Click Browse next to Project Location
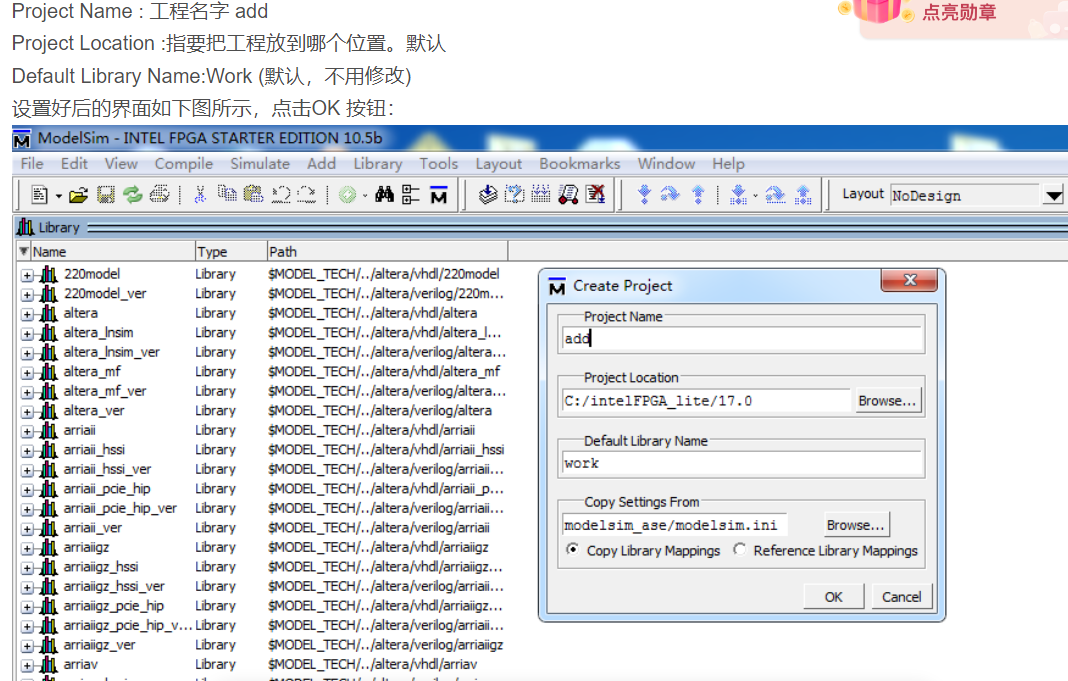This screenshot has width=1068, height=681. pos(887,400)
